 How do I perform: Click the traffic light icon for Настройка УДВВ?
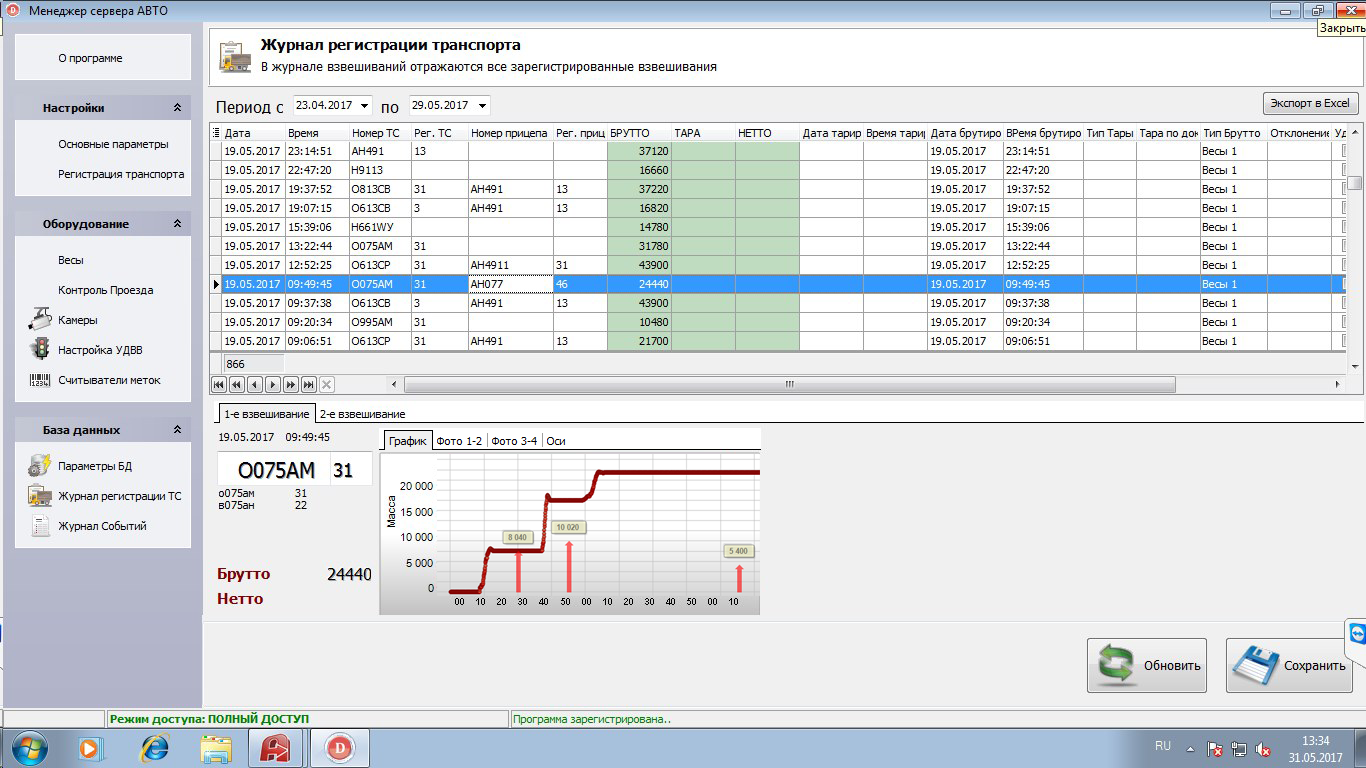(40, 350)
